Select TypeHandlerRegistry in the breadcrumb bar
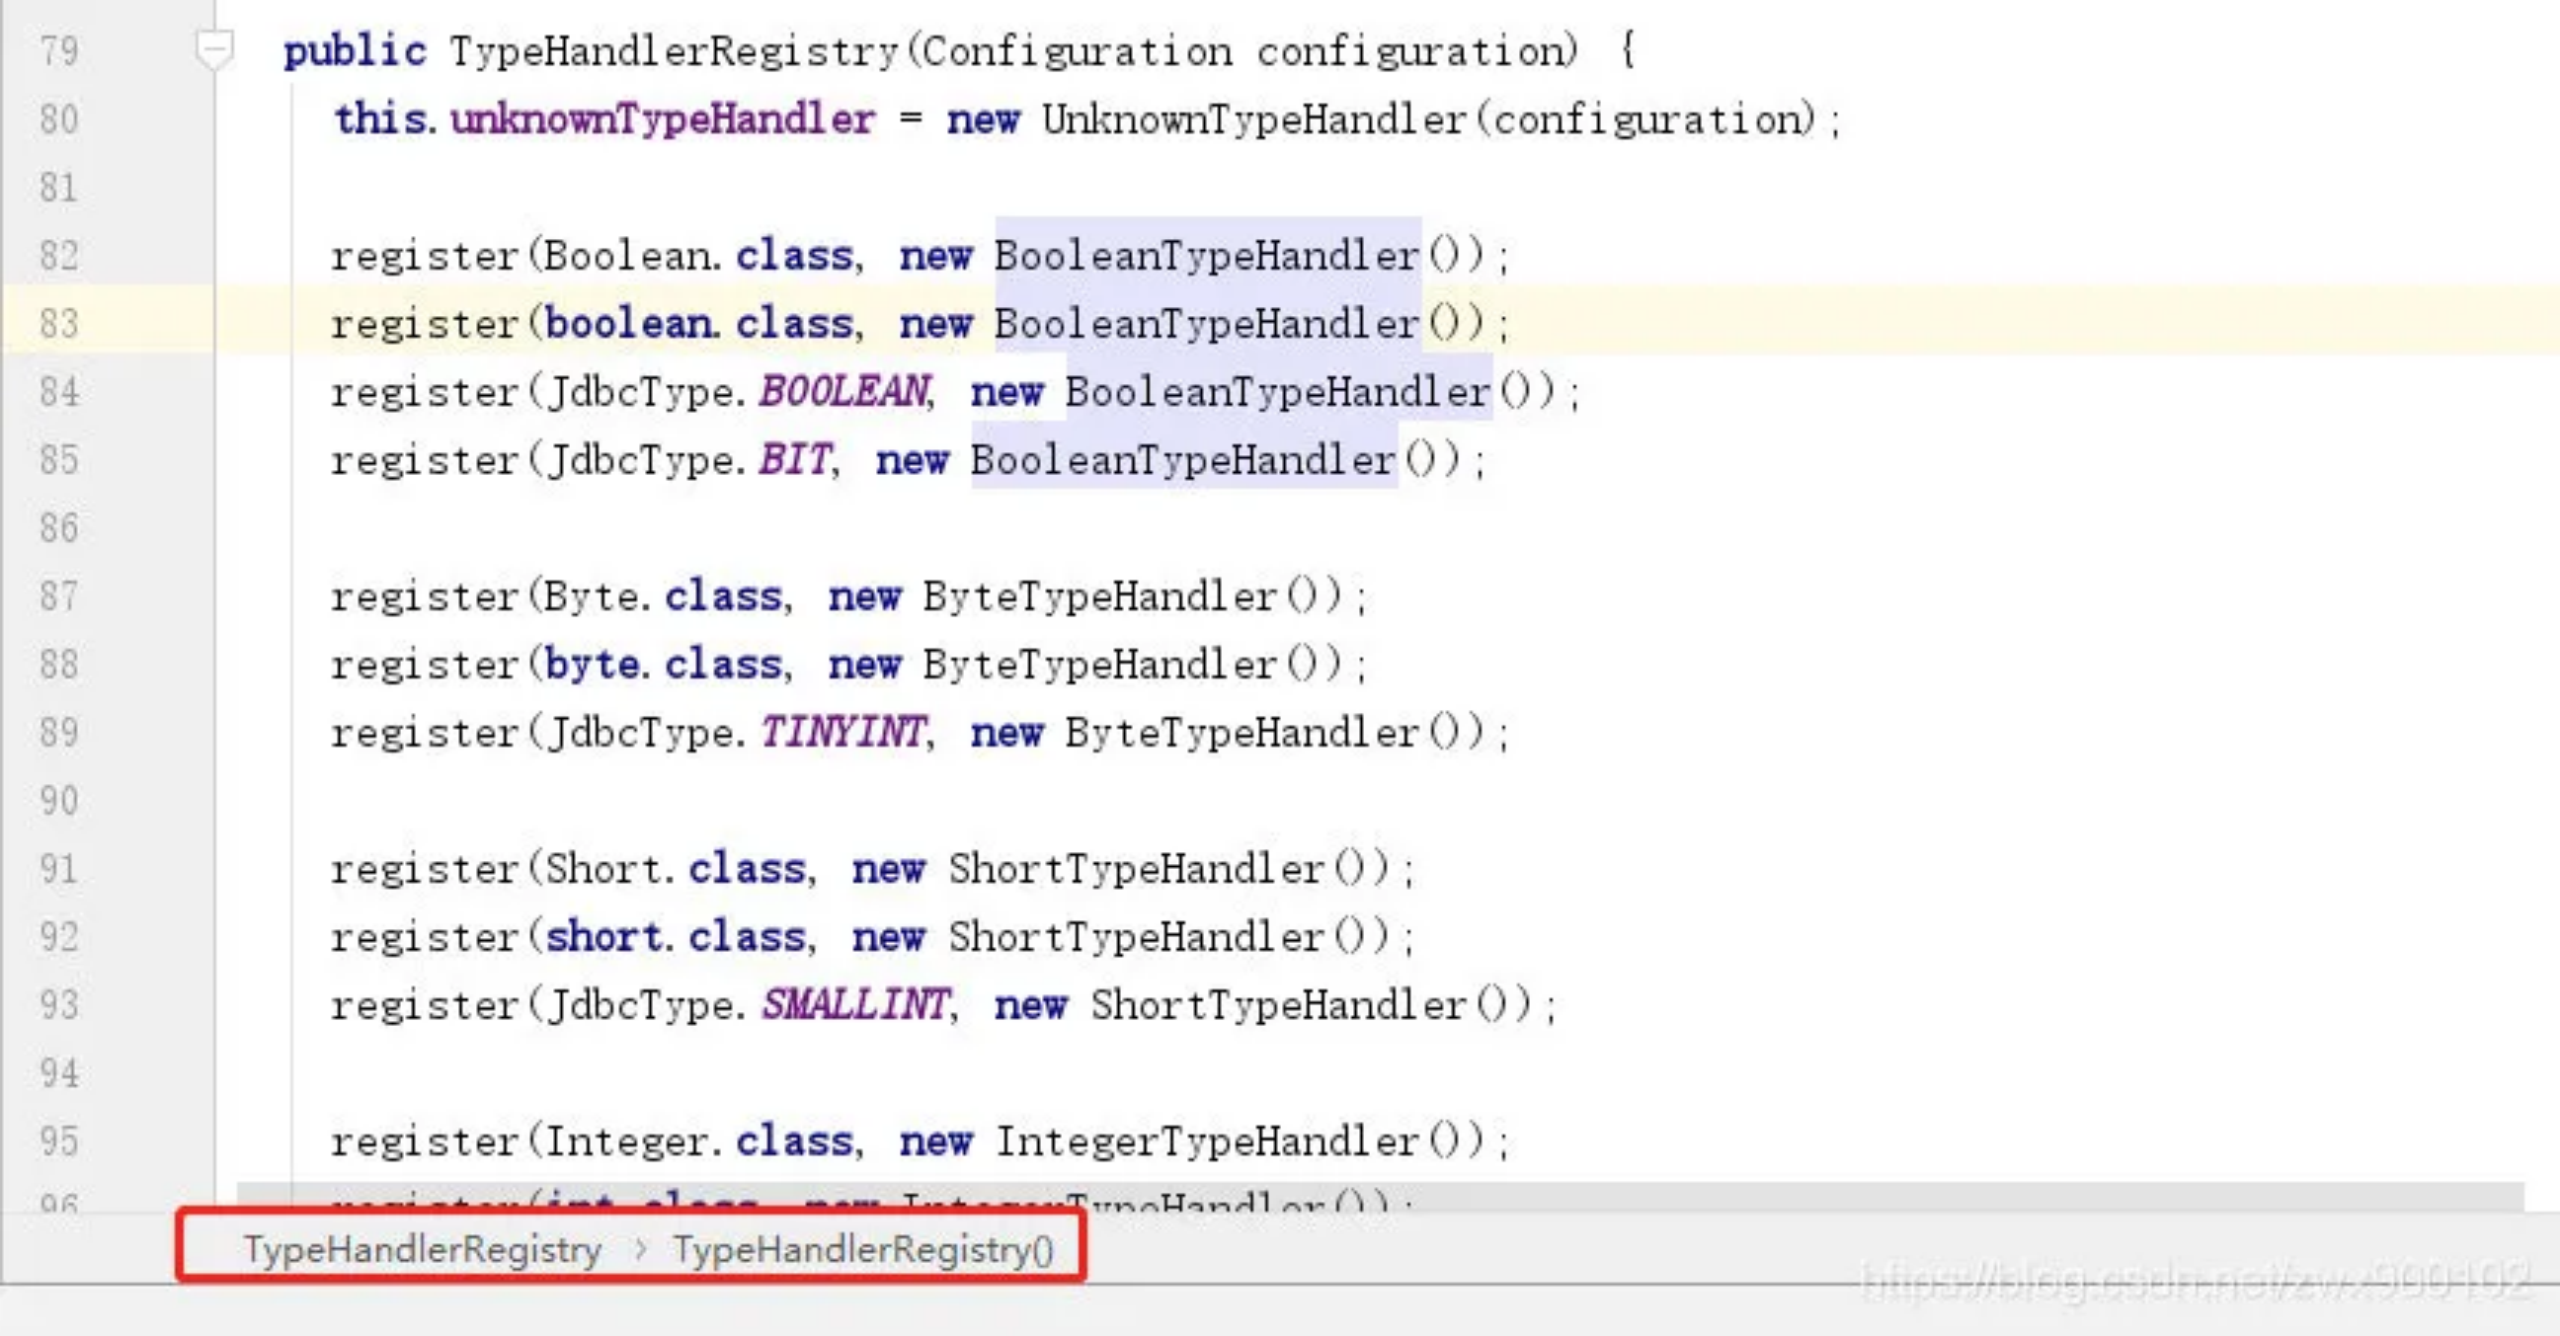The height and width of the screenshot is (1336, 2560). click(421, 1249)
